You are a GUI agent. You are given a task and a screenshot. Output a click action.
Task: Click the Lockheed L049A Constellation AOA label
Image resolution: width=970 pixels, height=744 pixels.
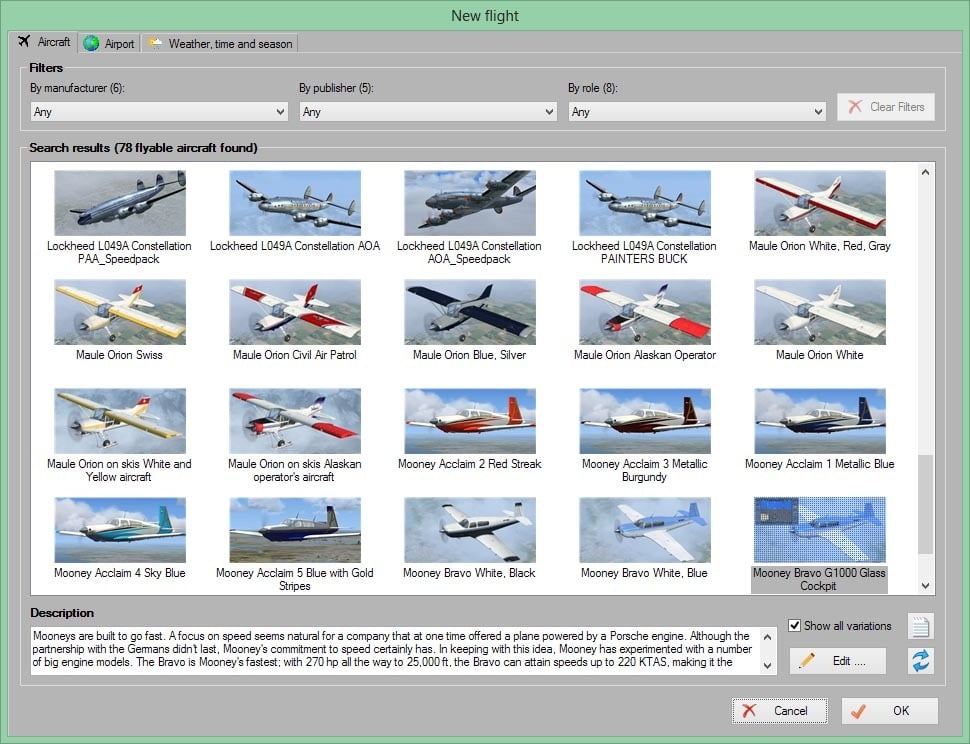click(294, 246)
